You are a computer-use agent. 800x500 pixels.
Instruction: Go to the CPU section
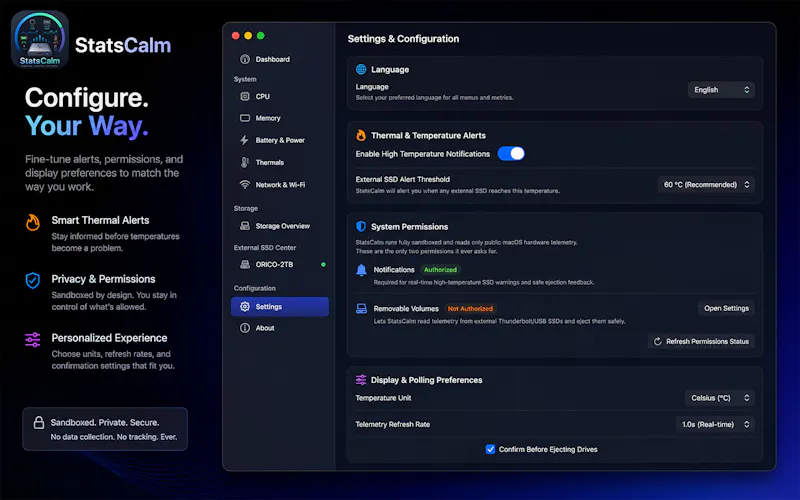point(280,96)
